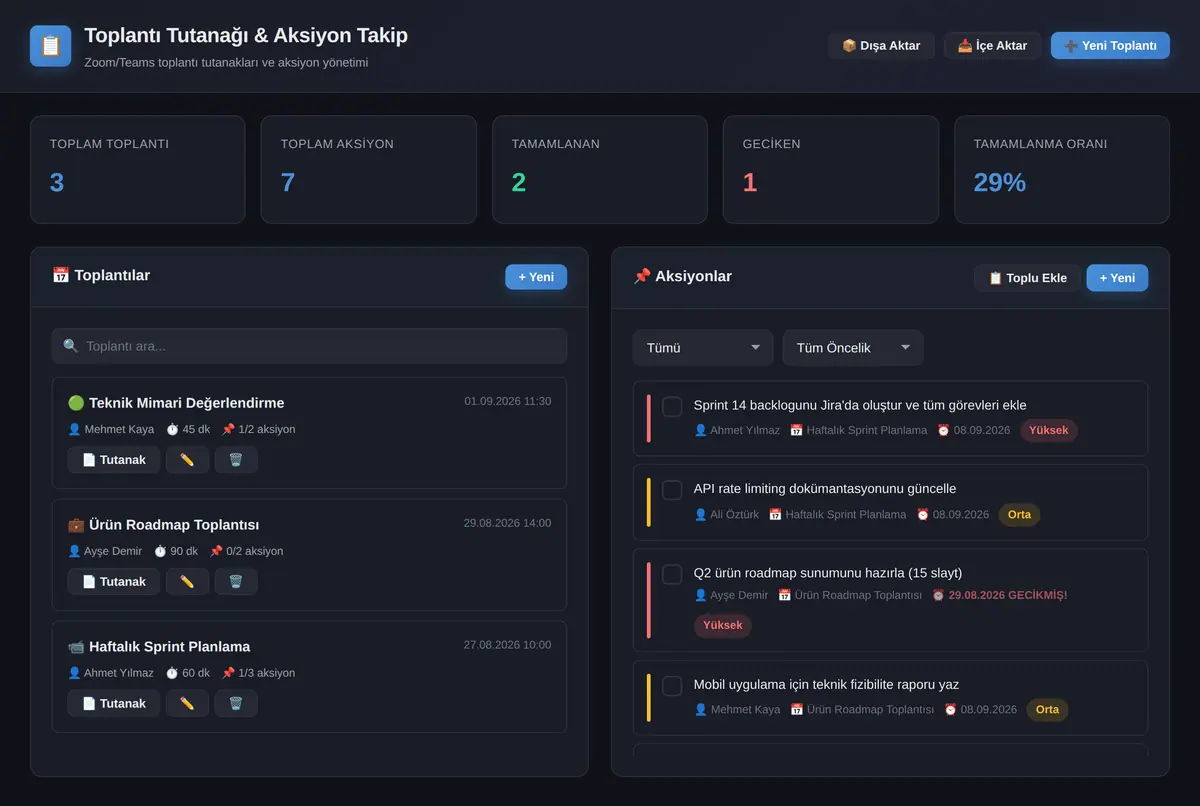1200x806 pixels.
Task: Click Orta badge on API rate limiting action
Action: 1019,515
